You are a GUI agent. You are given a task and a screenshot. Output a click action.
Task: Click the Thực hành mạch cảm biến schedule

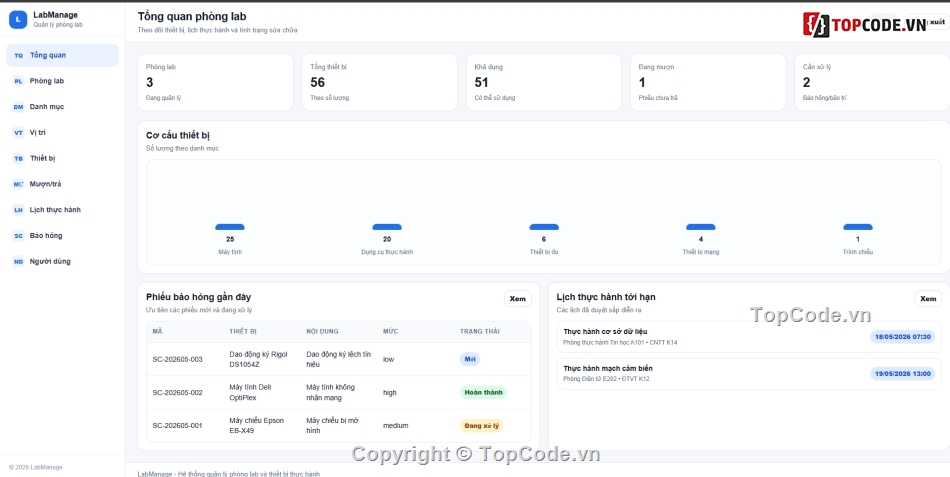point(749,373)
